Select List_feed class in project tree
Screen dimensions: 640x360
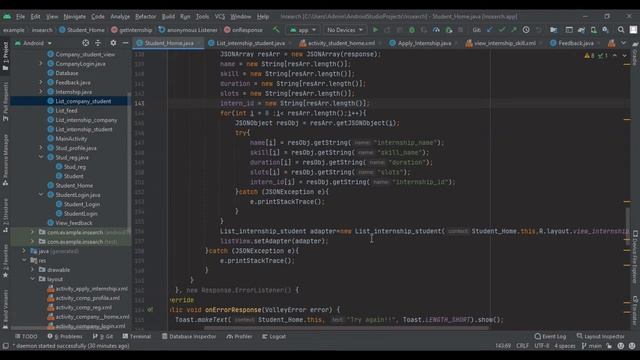(66, 111)
